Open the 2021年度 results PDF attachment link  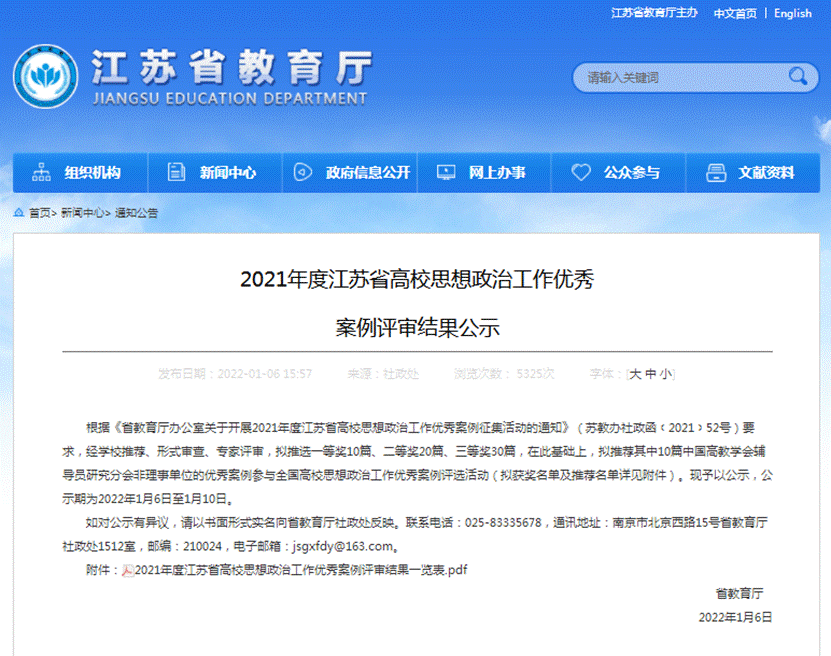click(300, 571)
